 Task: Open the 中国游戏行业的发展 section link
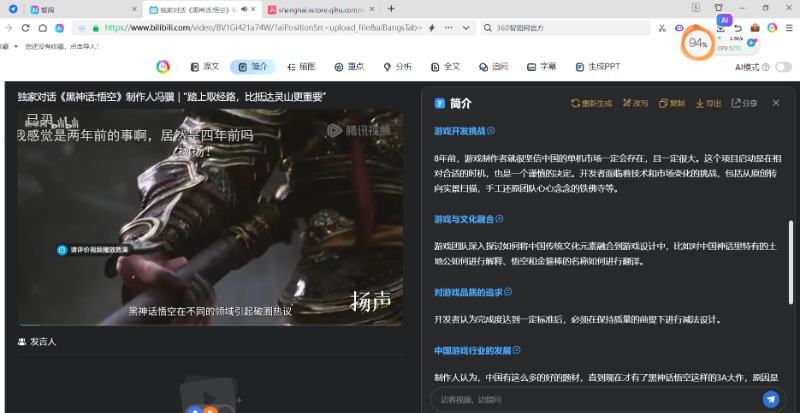(x=472, y=351)
